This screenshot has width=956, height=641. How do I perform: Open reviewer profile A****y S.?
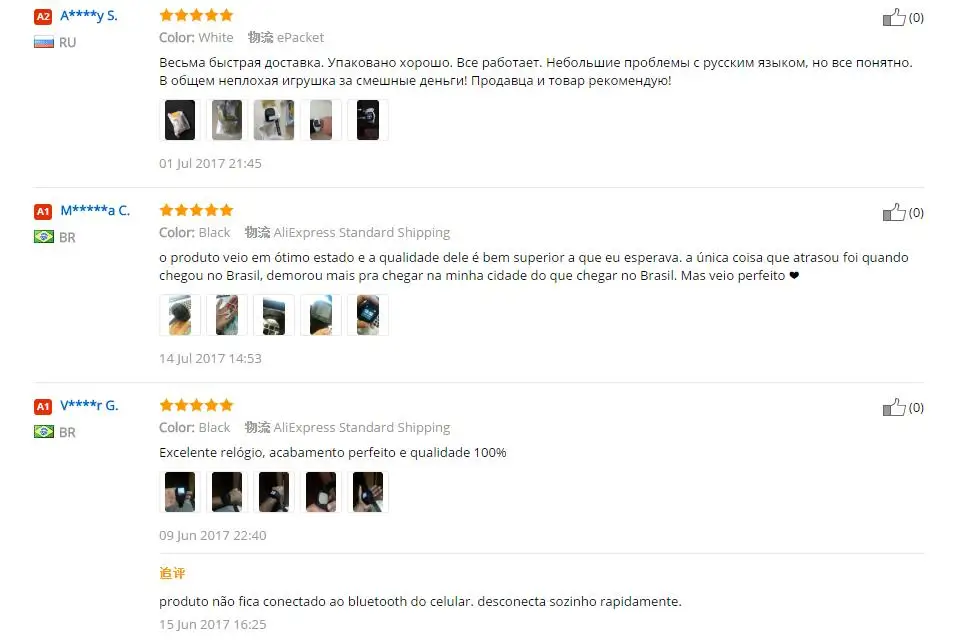[x=89, y=16]
